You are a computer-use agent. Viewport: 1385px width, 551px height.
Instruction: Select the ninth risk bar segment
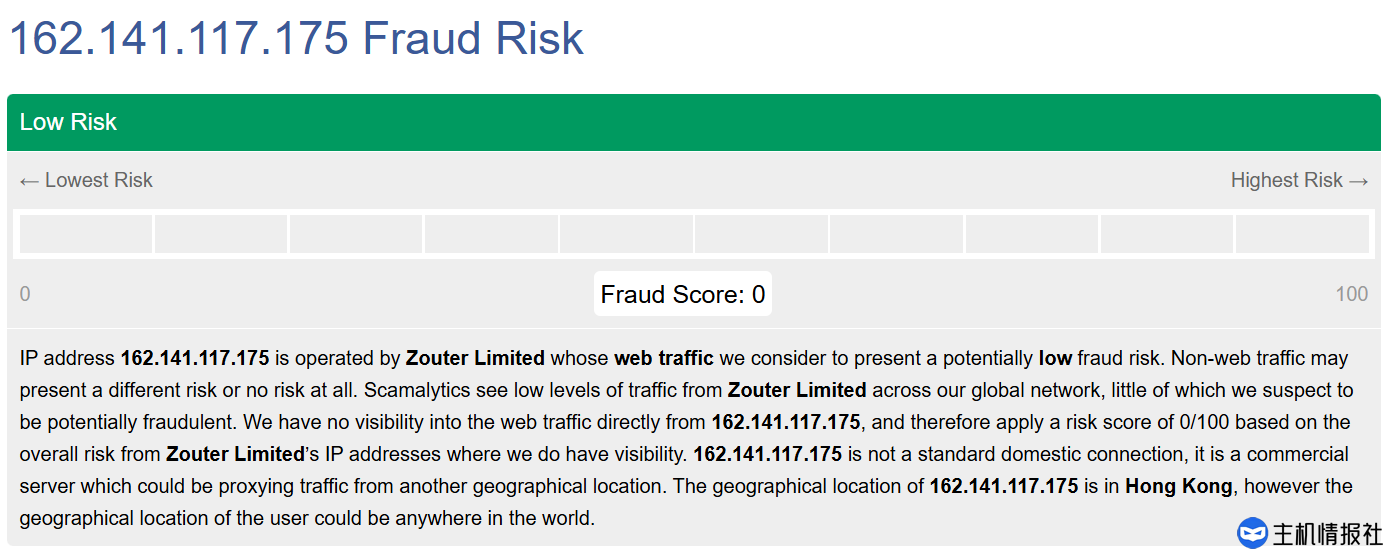click(1166, 234)
